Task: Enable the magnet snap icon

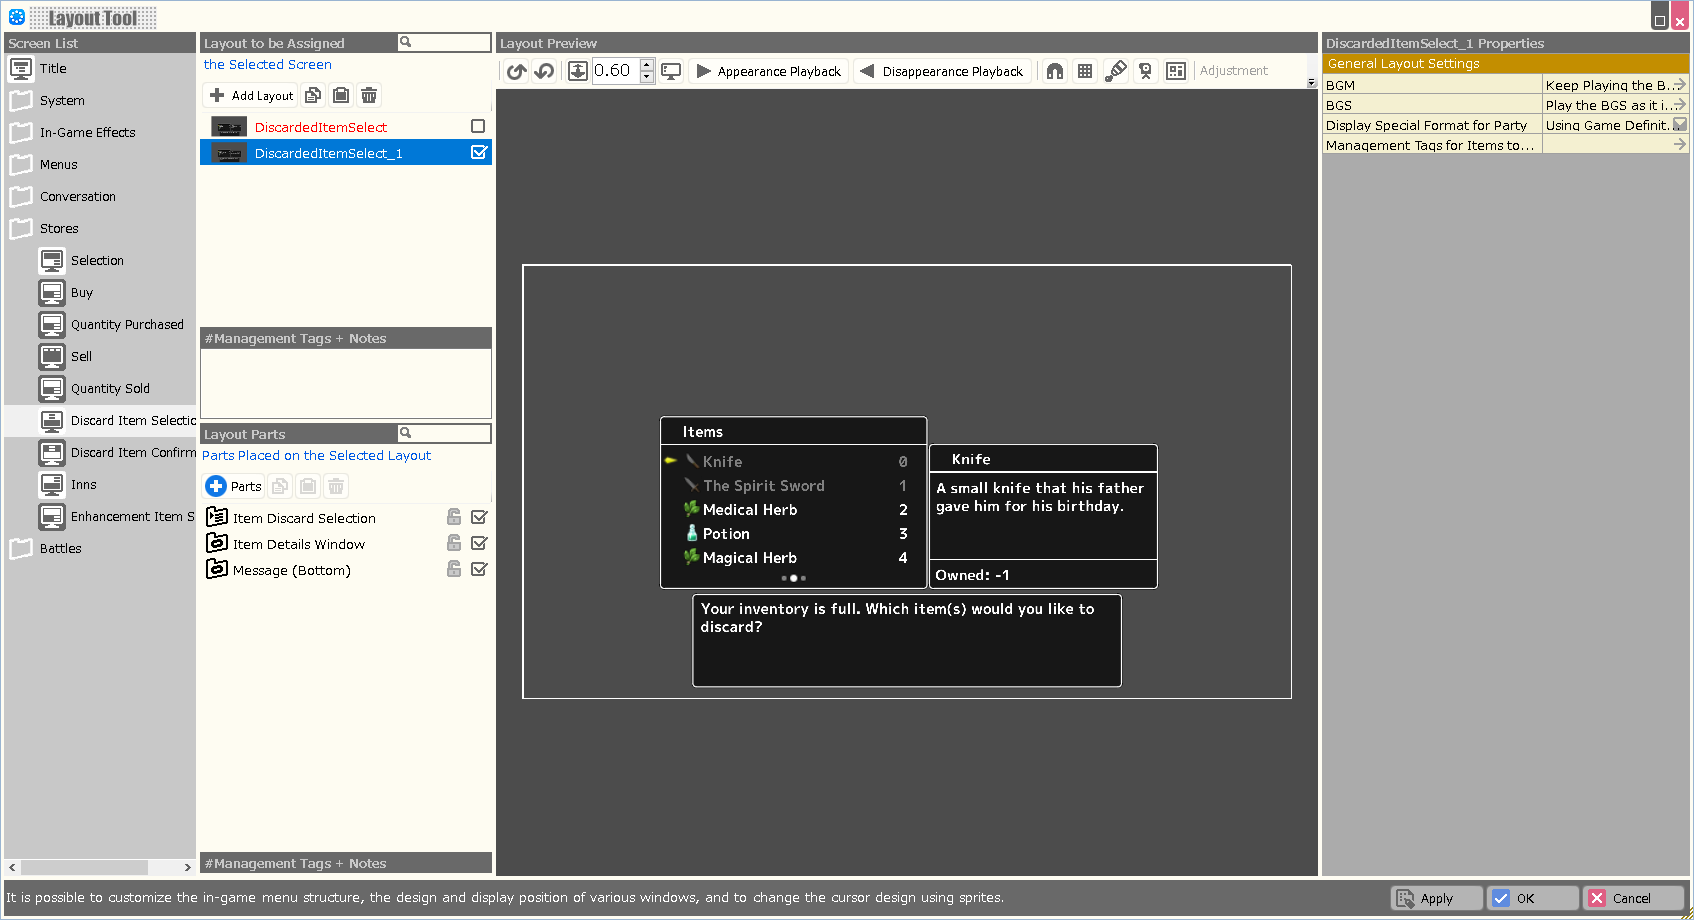Action: 1055,71
